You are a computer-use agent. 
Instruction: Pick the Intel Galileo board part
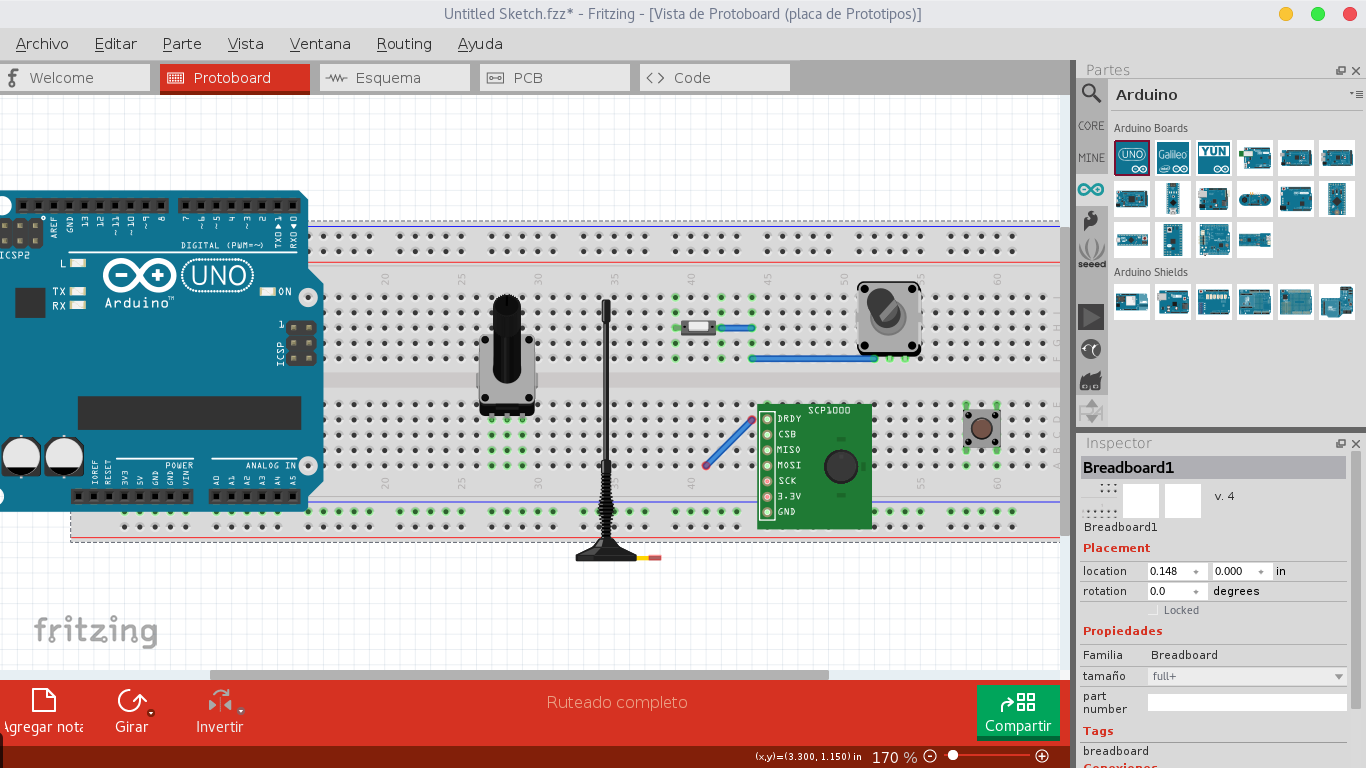(1173, 157)
